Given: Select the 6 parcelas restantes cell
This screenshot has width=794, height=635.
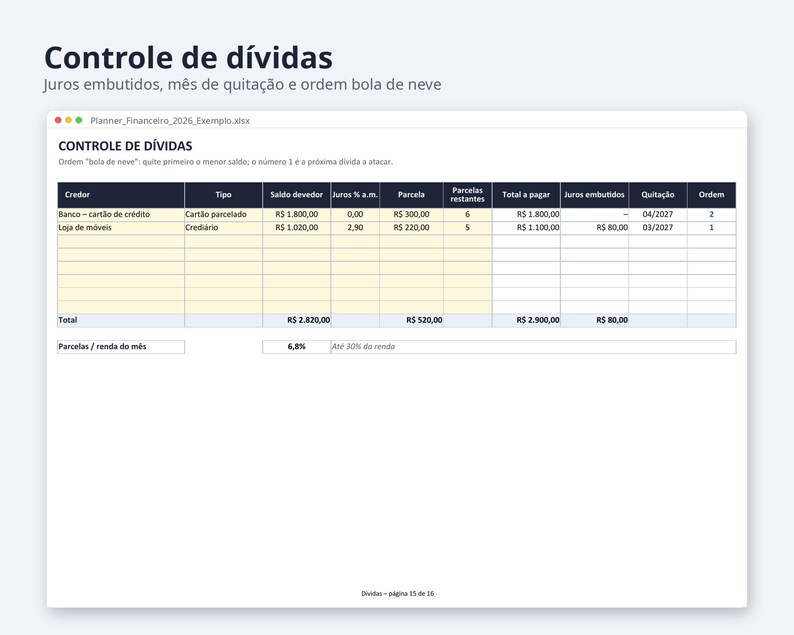Looking at the screenshot, I should pos(467,215).
